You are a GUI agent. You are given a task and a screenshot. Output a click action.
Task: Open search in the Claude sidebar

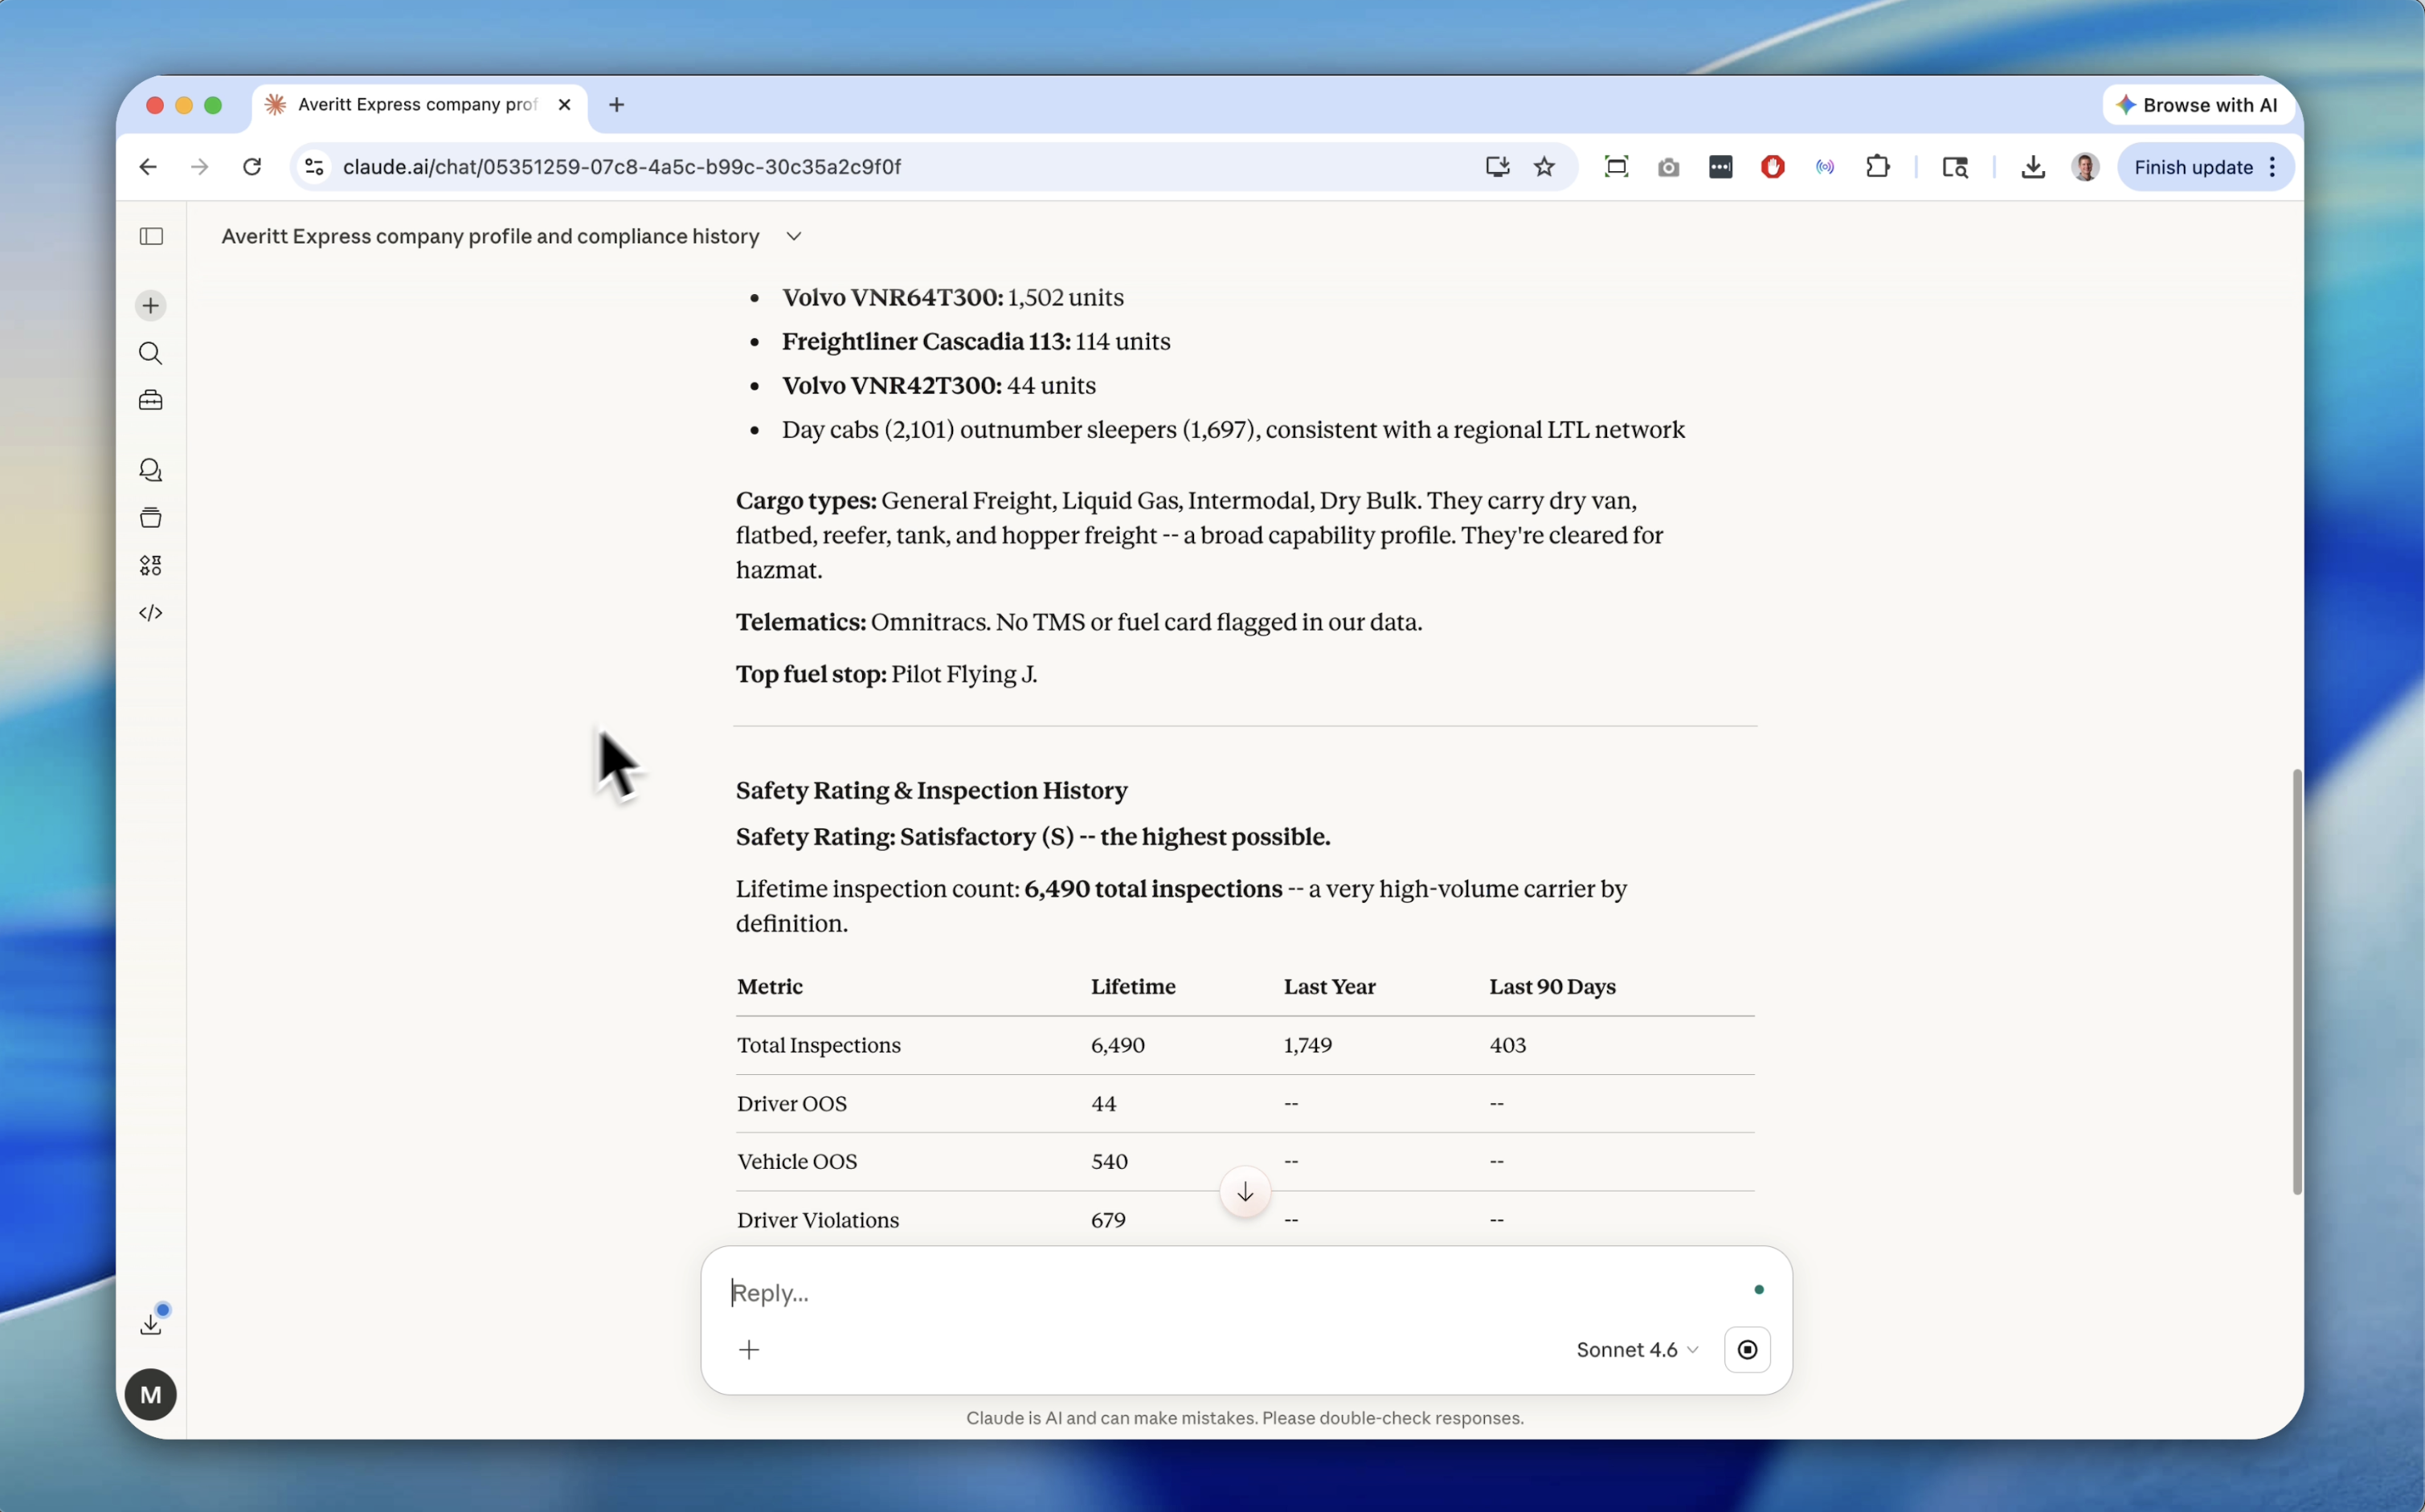pos(150,353)
